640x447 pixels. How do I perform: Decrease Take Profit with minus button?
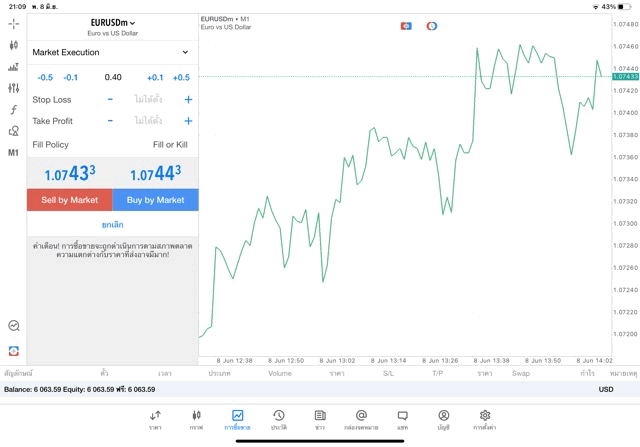[110, 121]
